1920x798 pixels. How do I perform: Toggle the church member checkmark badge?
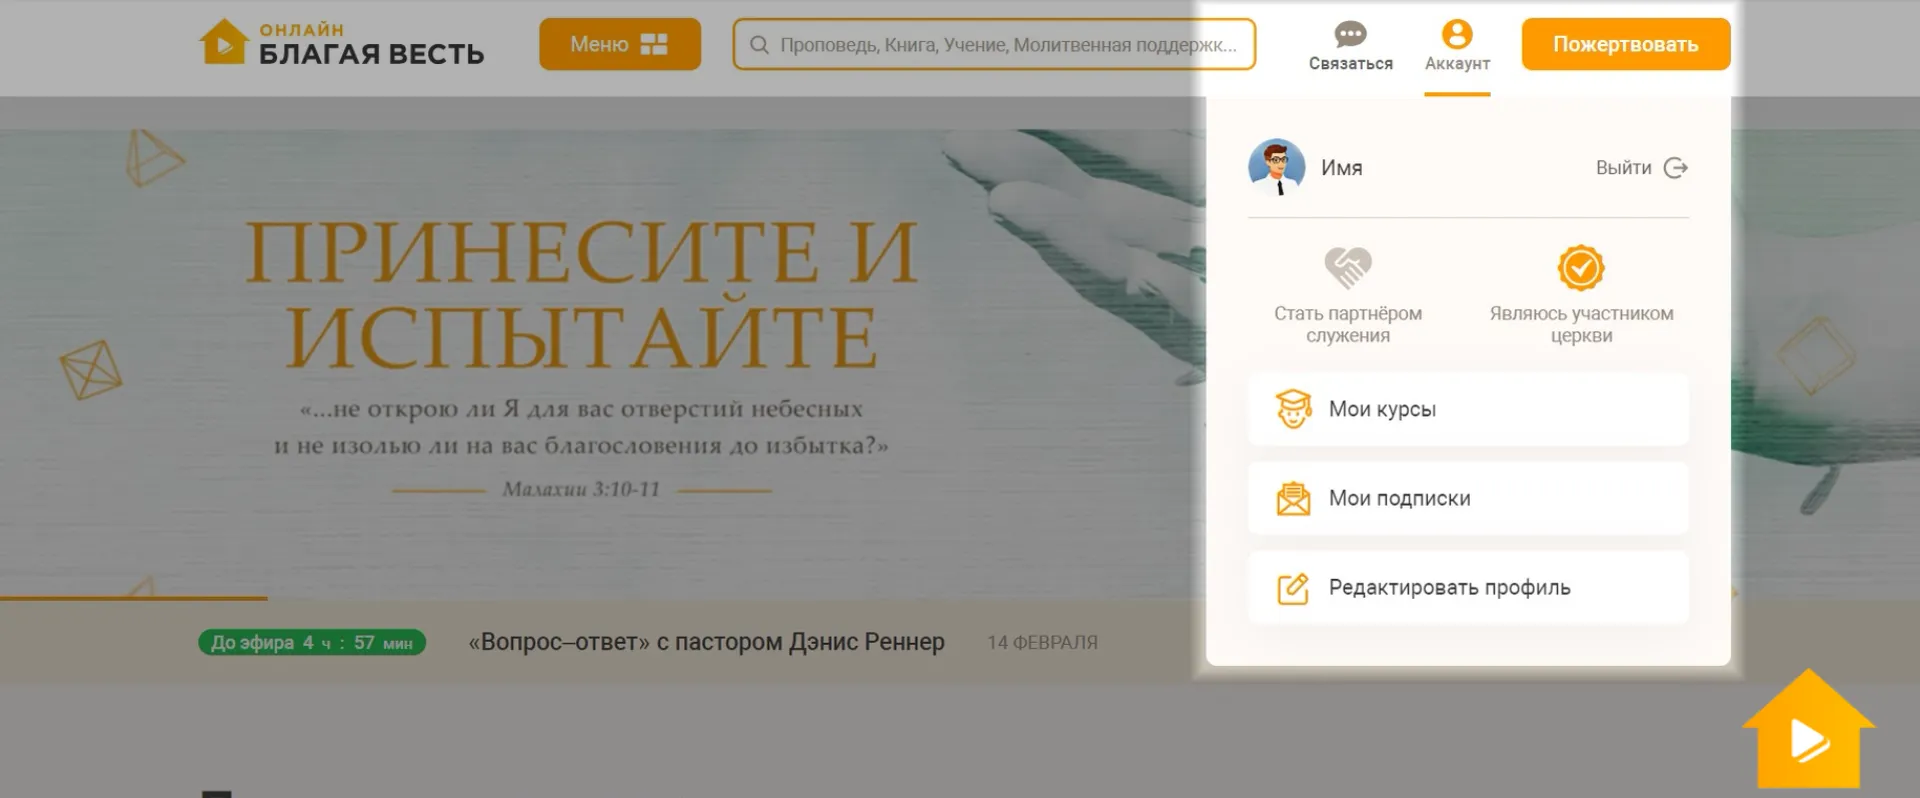(1580, 268)
